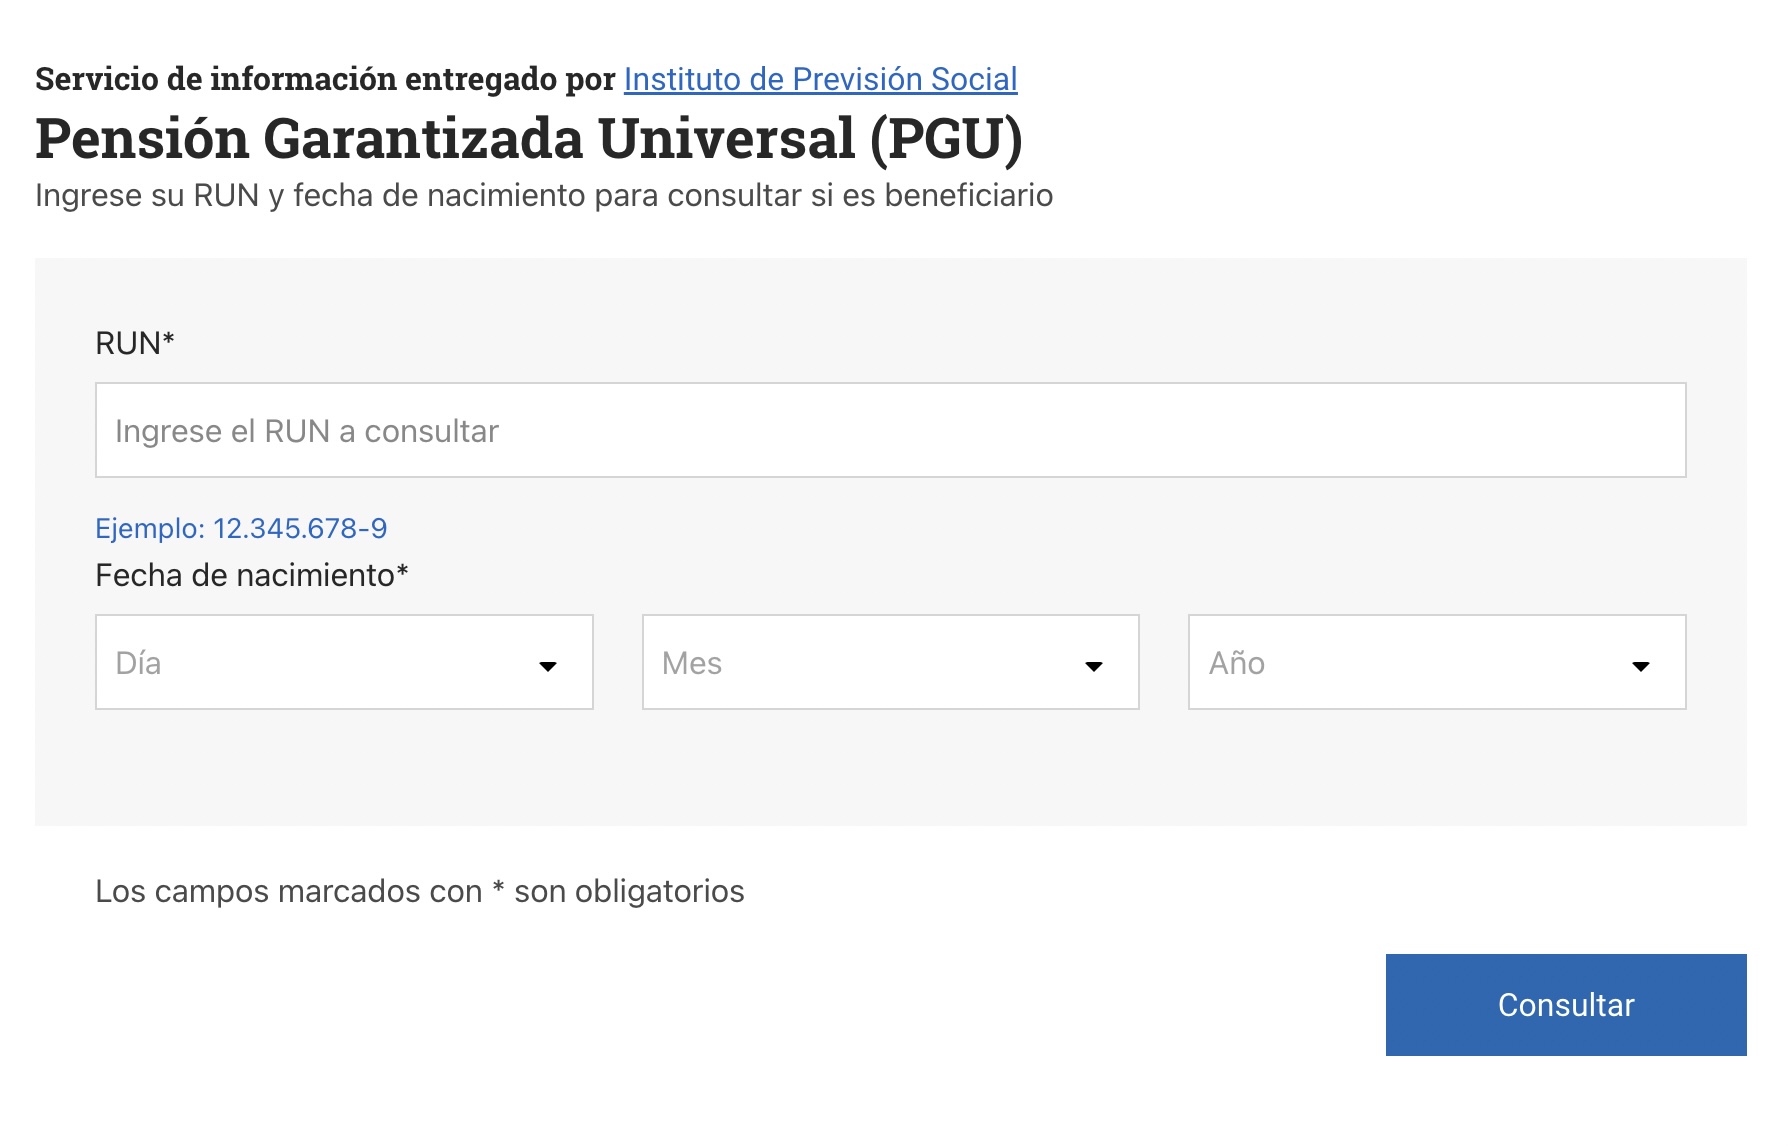Viewport: 1788px width, 1146px height.
Task: Submit the form with Consultar button
Action: pyautogui.click(x=1566, y=1005)
